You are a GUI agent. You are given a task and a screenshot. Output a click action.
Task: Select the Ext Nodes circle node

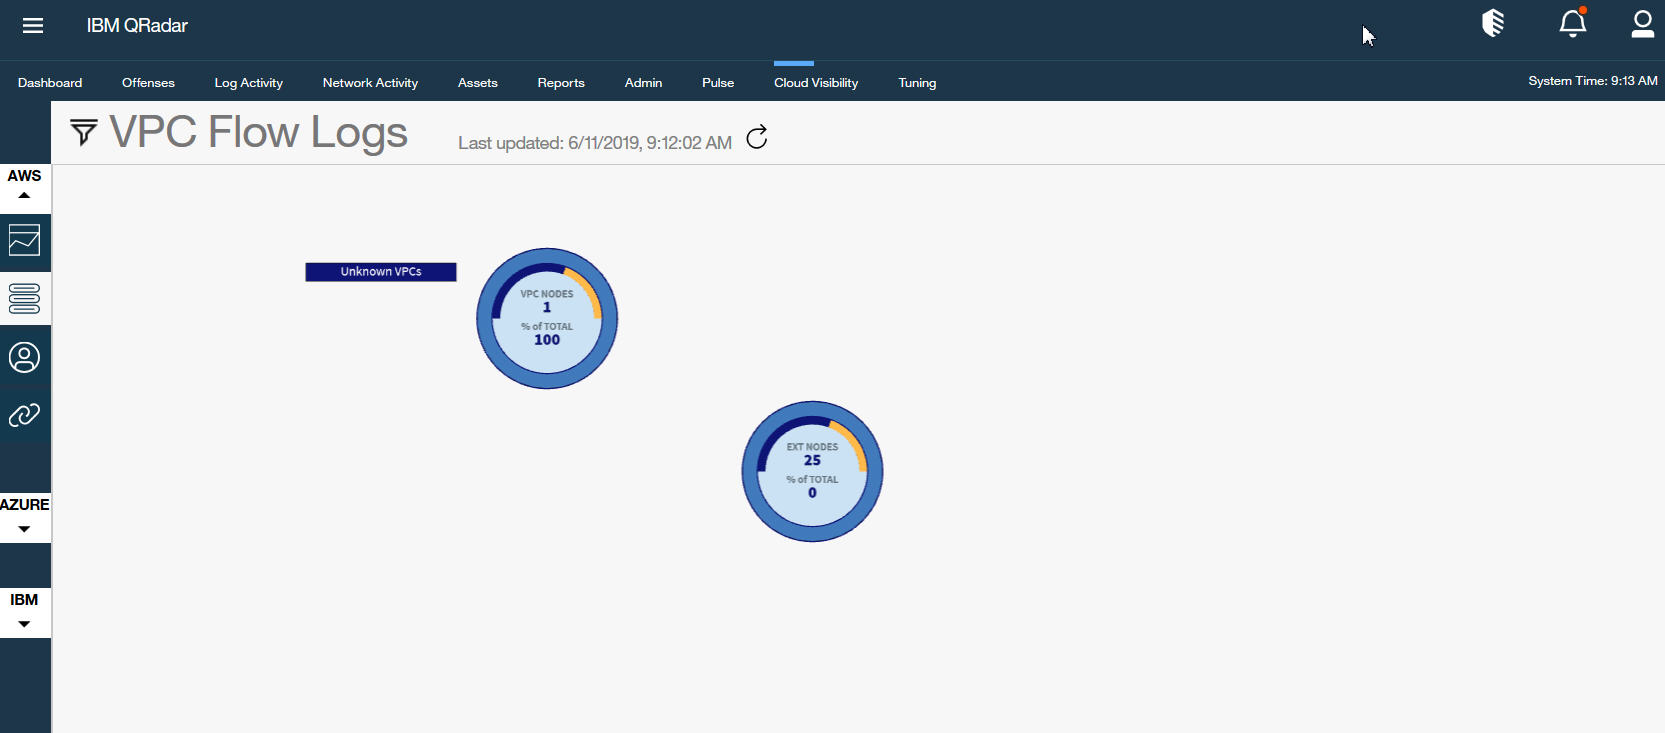point(812,471)
